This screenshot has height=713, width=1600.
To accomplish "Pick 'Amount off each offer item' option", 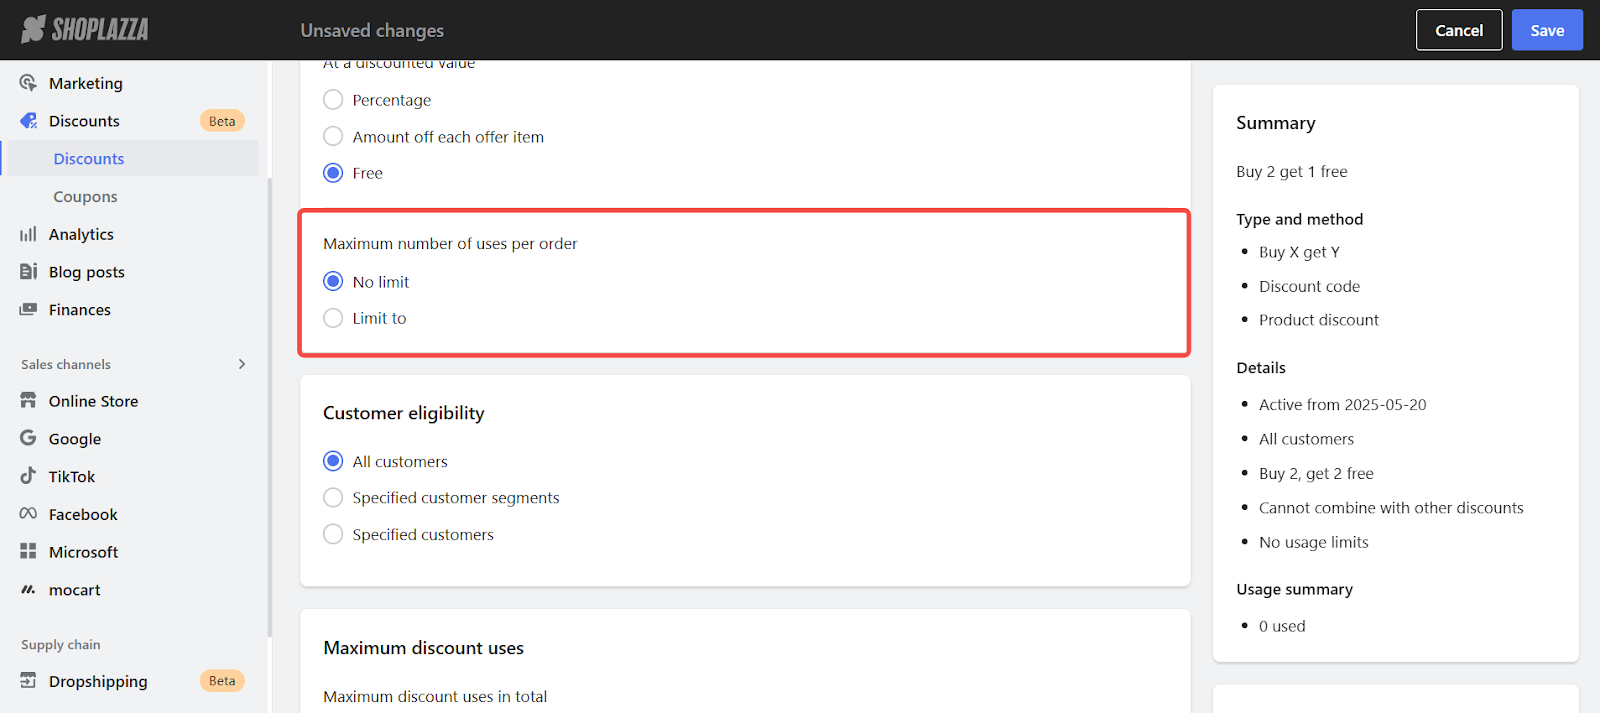I will coord(333,137).
